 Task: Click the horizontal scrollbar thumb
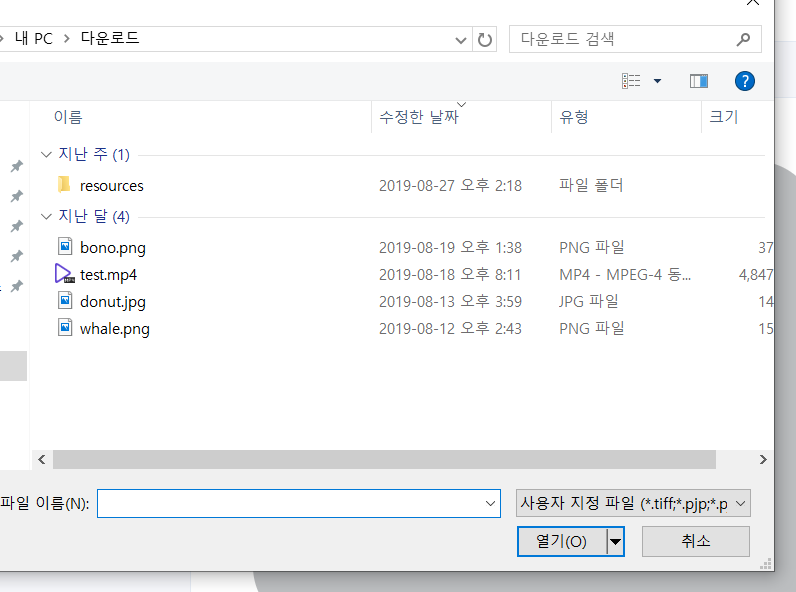[384, 459]
